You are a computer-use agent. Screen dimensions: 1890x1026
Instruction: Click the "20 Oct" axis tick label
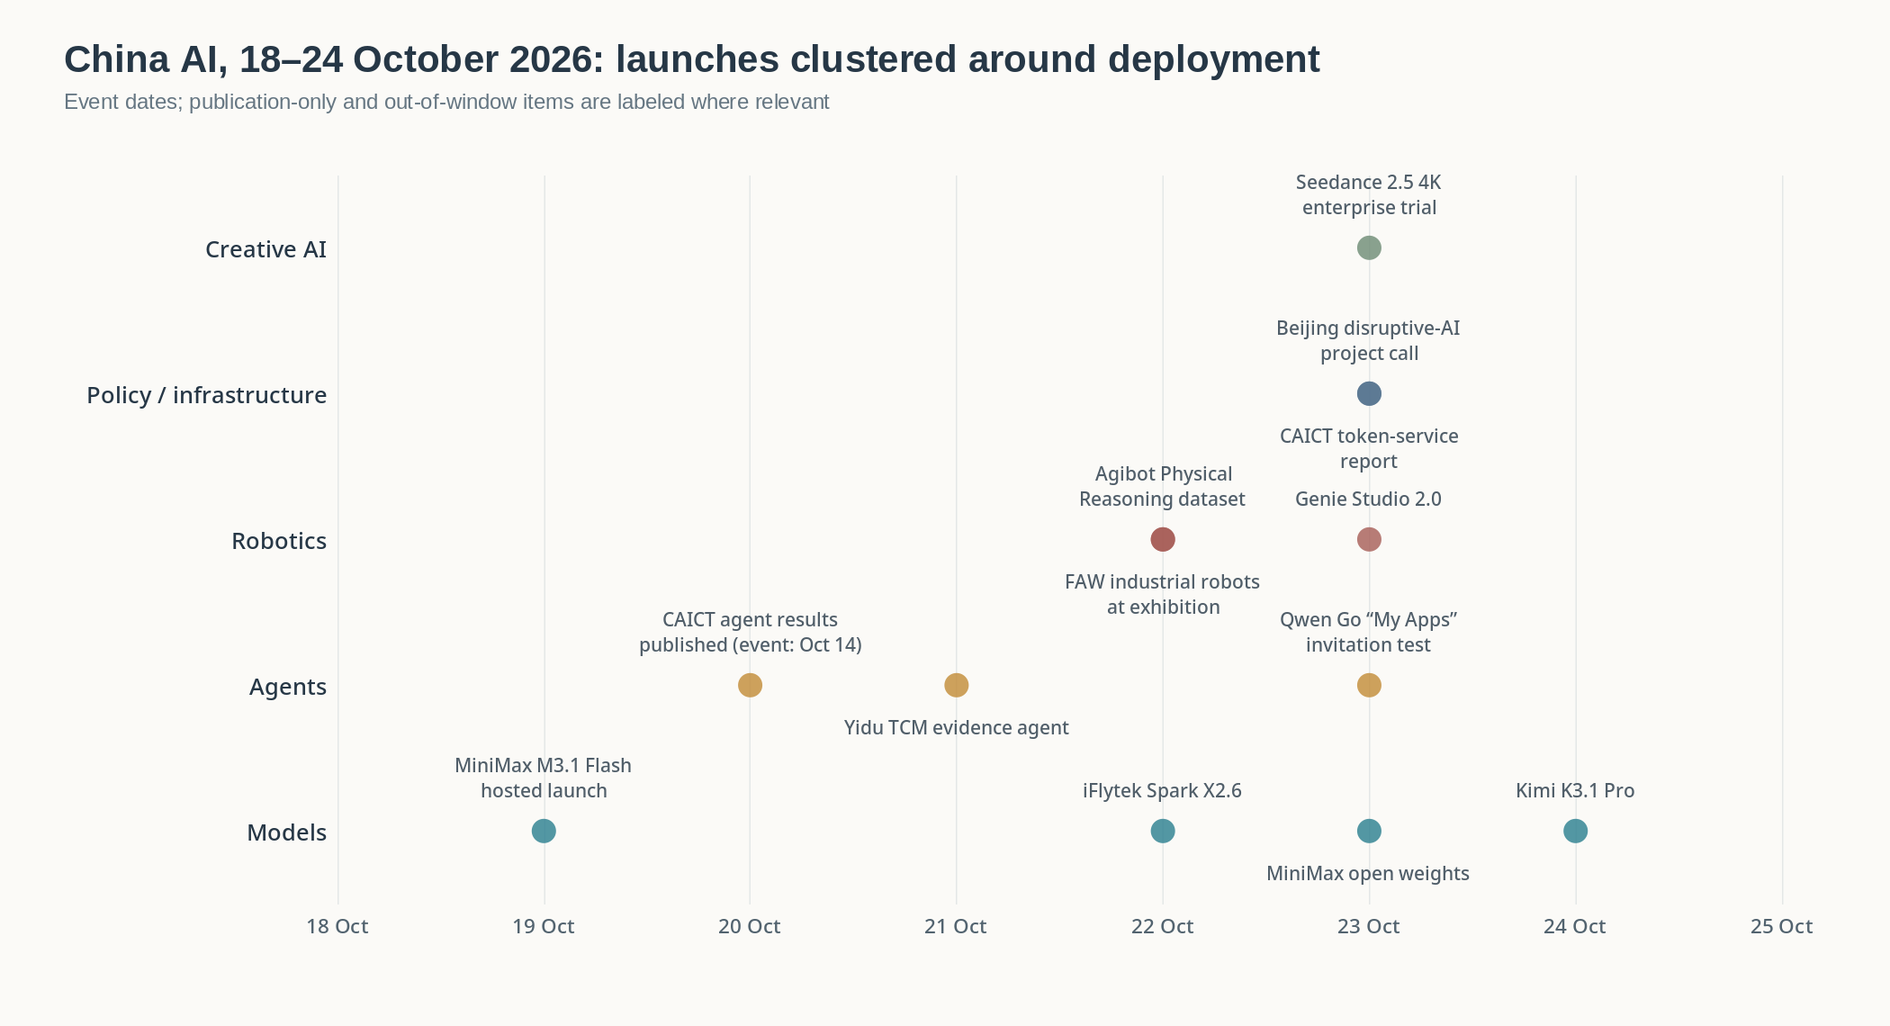coord(750,926)
